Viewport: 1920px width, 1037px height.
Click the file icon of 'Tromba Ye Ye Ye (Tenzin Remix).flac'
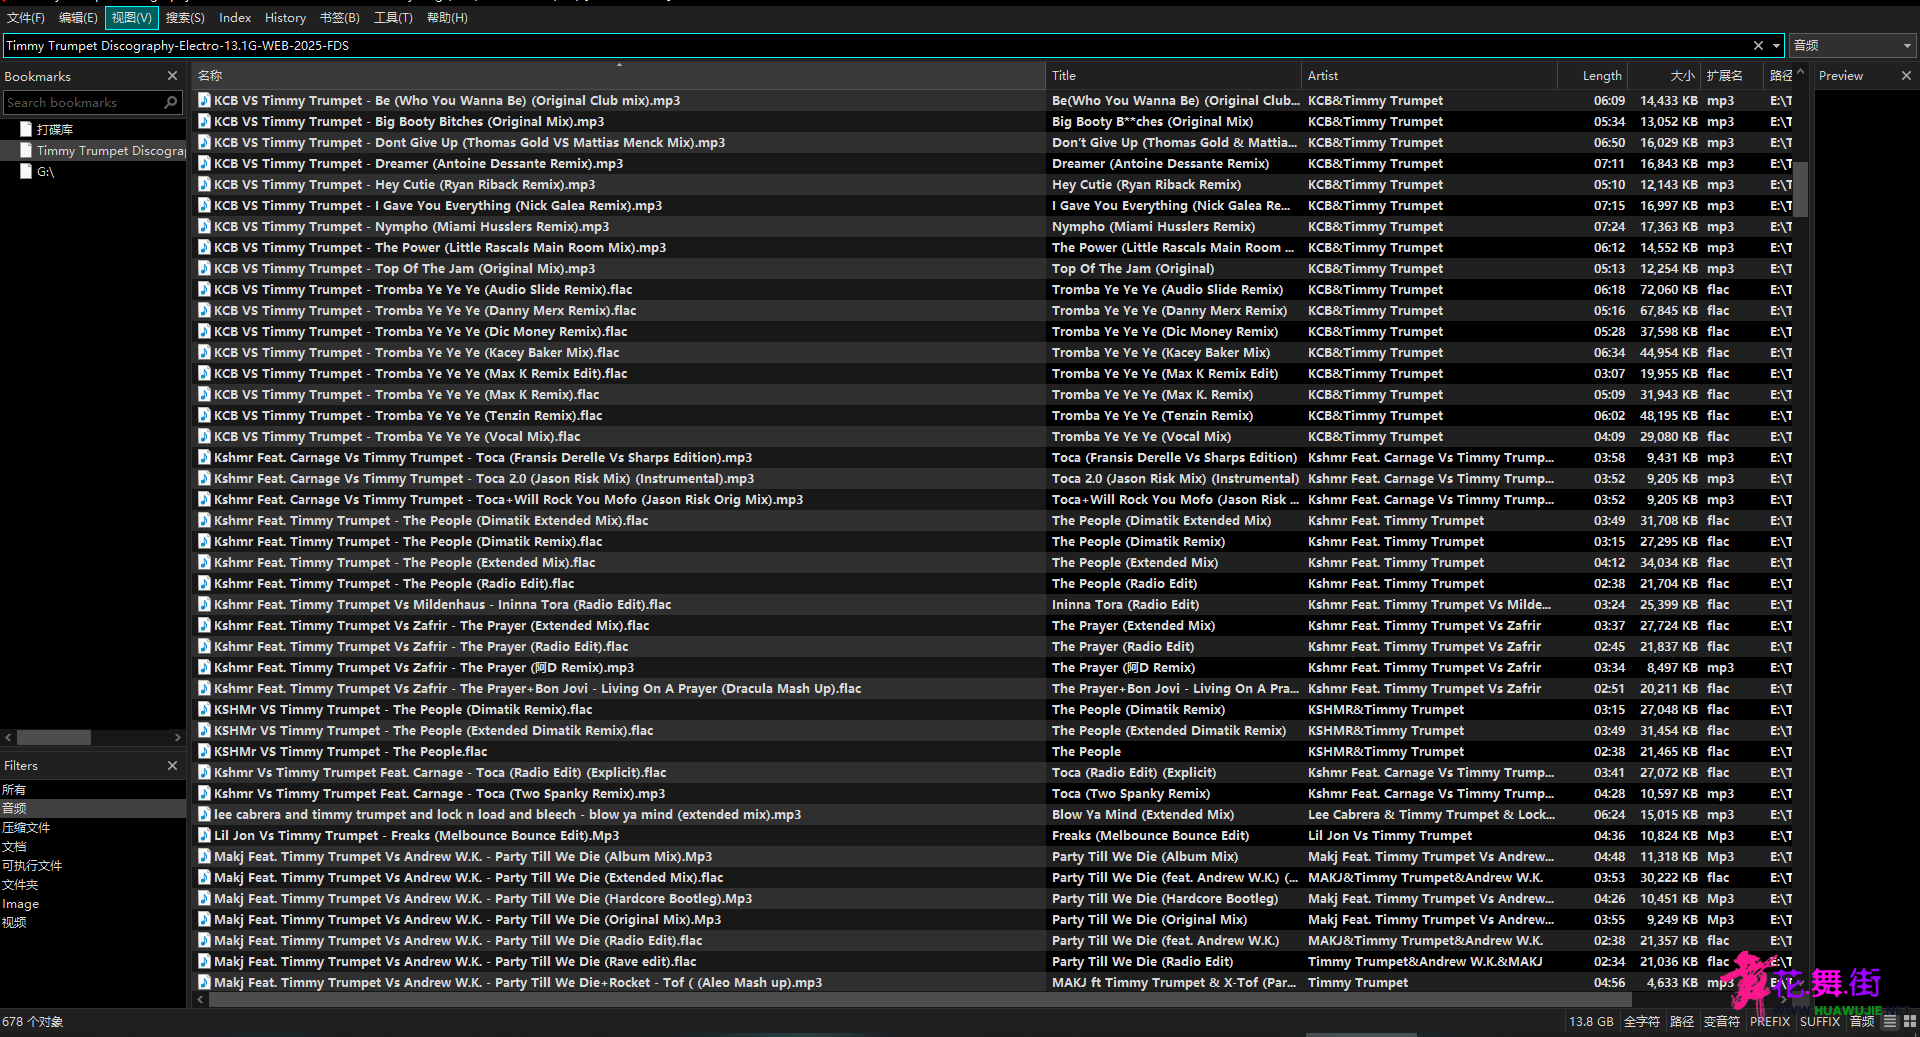tap(204, 415)
